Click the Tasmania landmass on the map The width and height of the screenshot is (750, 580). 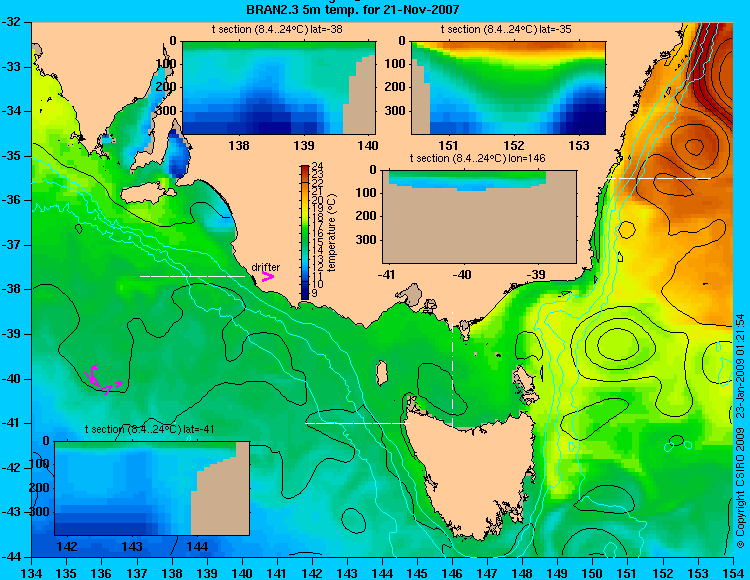click(474, 471)
